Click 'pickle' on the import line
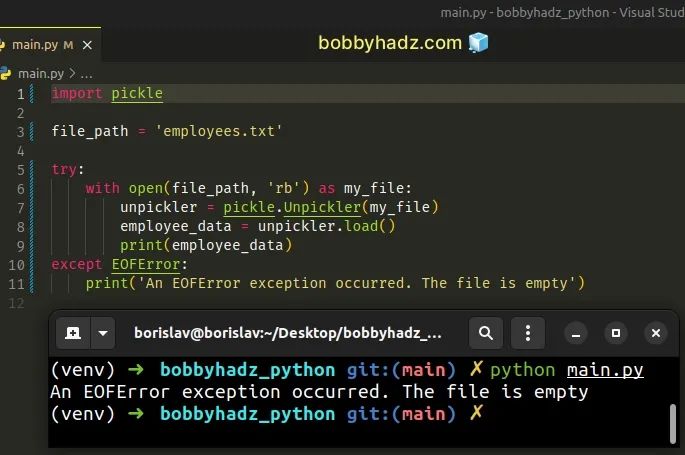Screen dimensions: 685x455 click(x=137, y=93)
